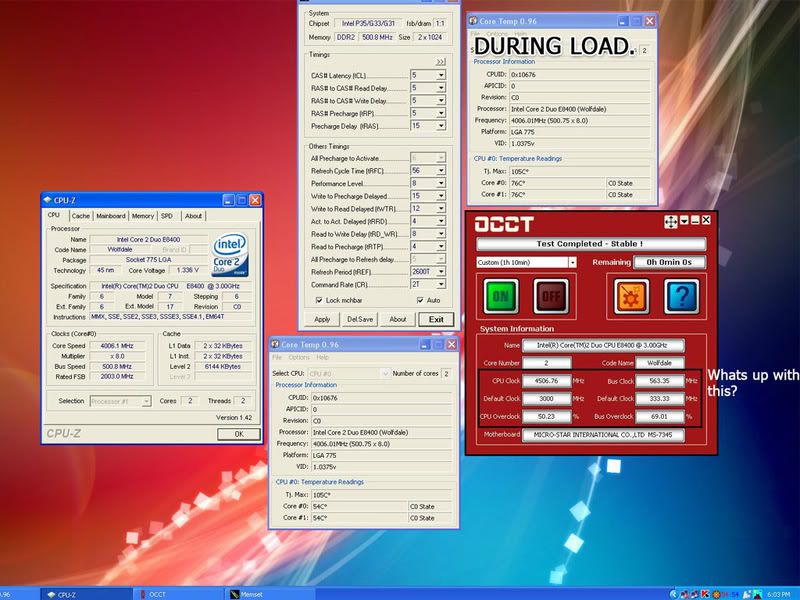The height and width of the screenshot is (600, 800).
Task: Open the Performance Level dropdown
Action: tap(441, 183)
